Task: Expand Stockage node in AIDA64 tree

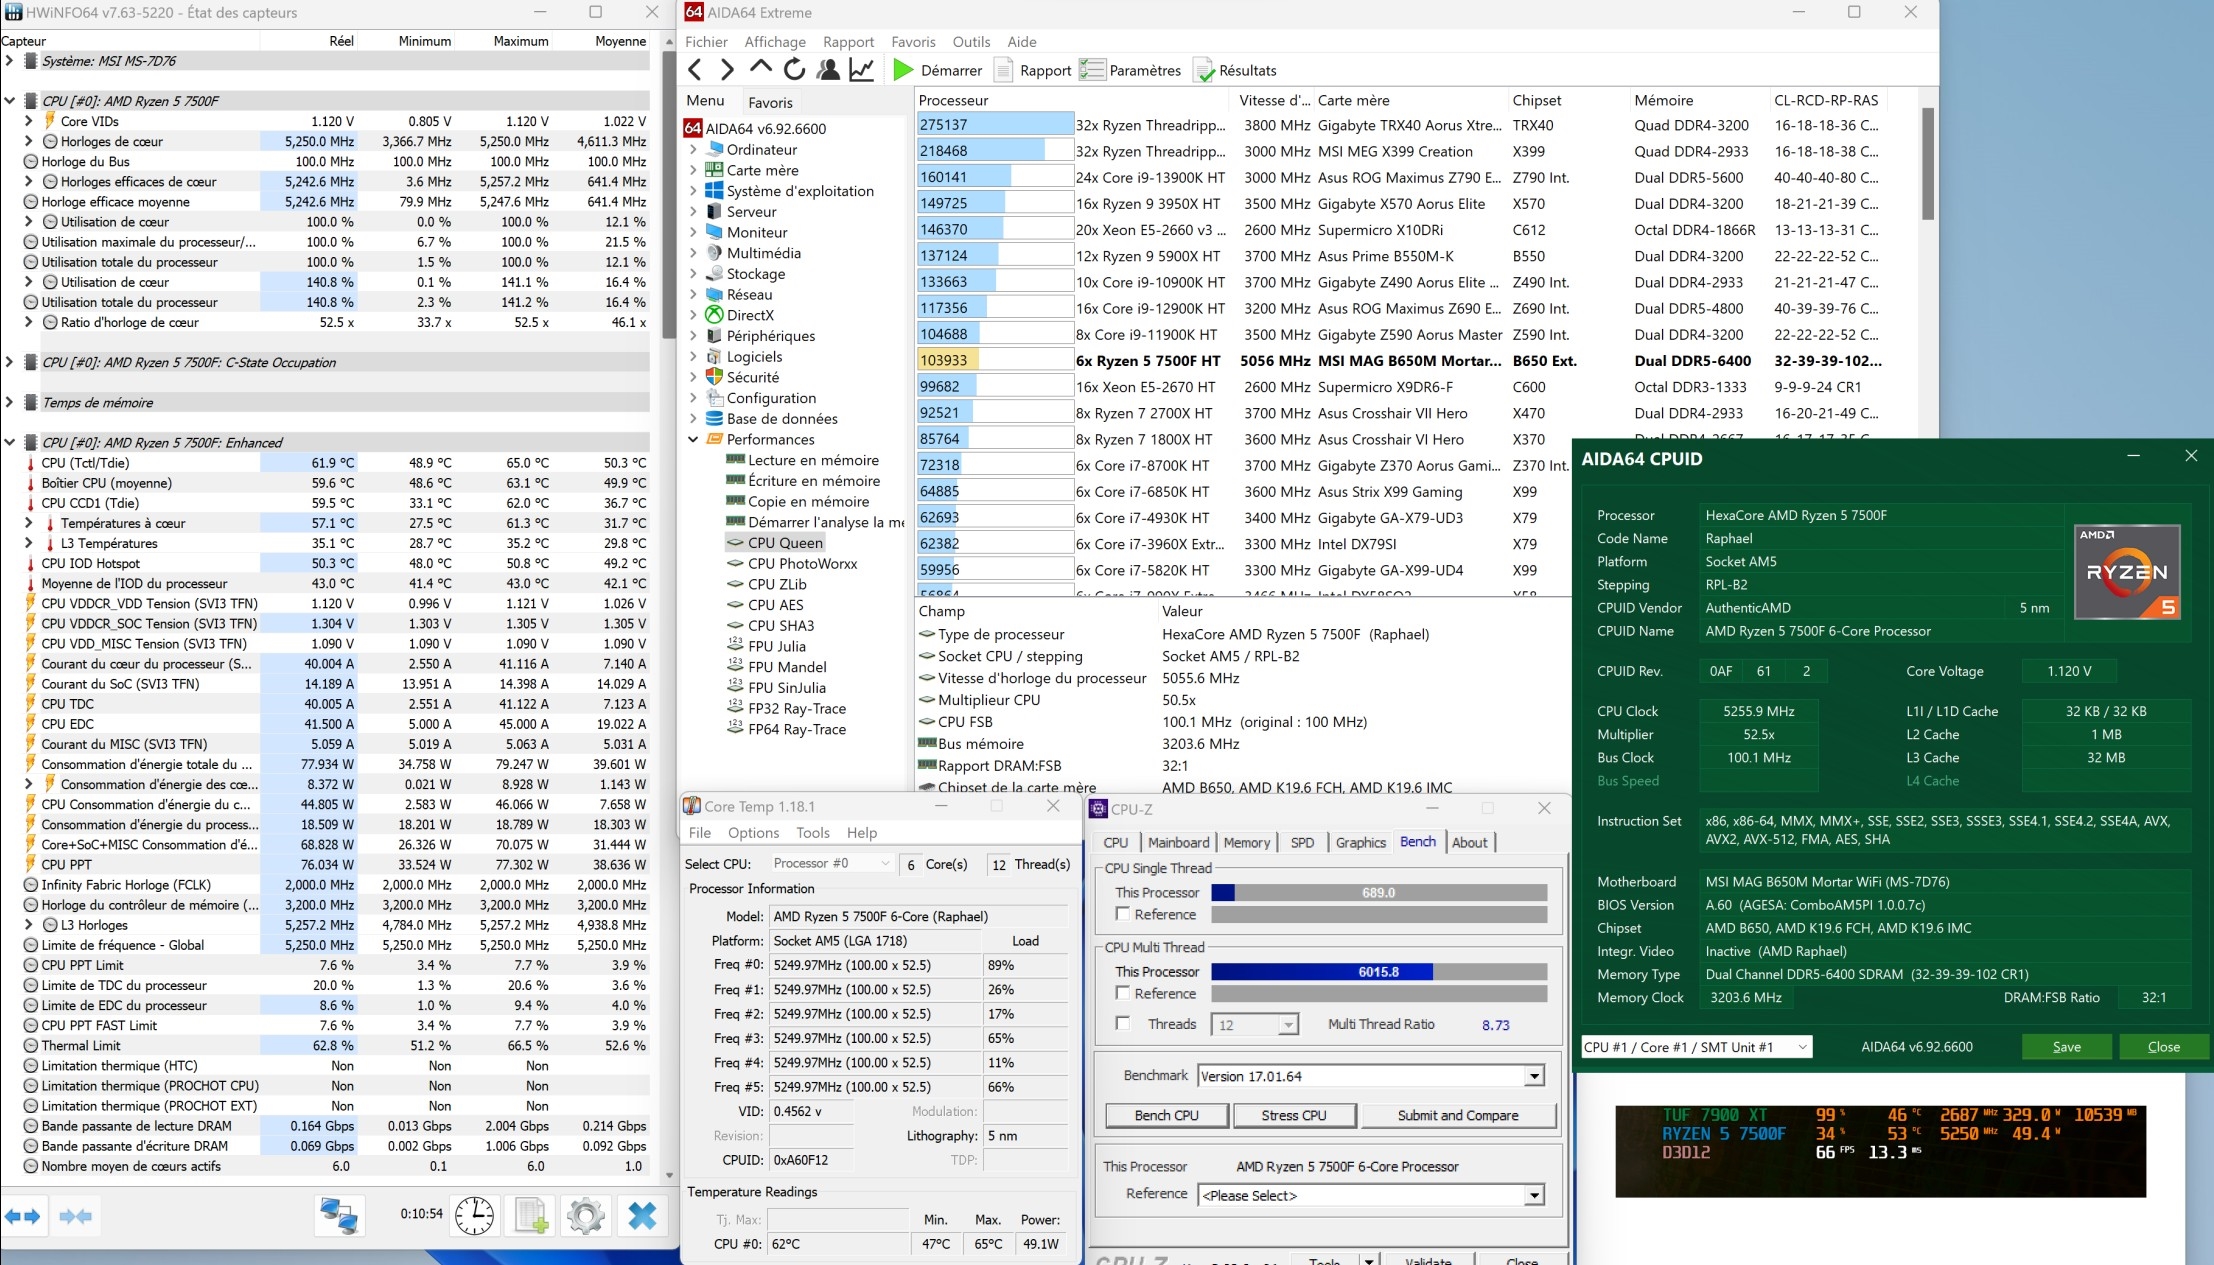Action: (693, 274)
